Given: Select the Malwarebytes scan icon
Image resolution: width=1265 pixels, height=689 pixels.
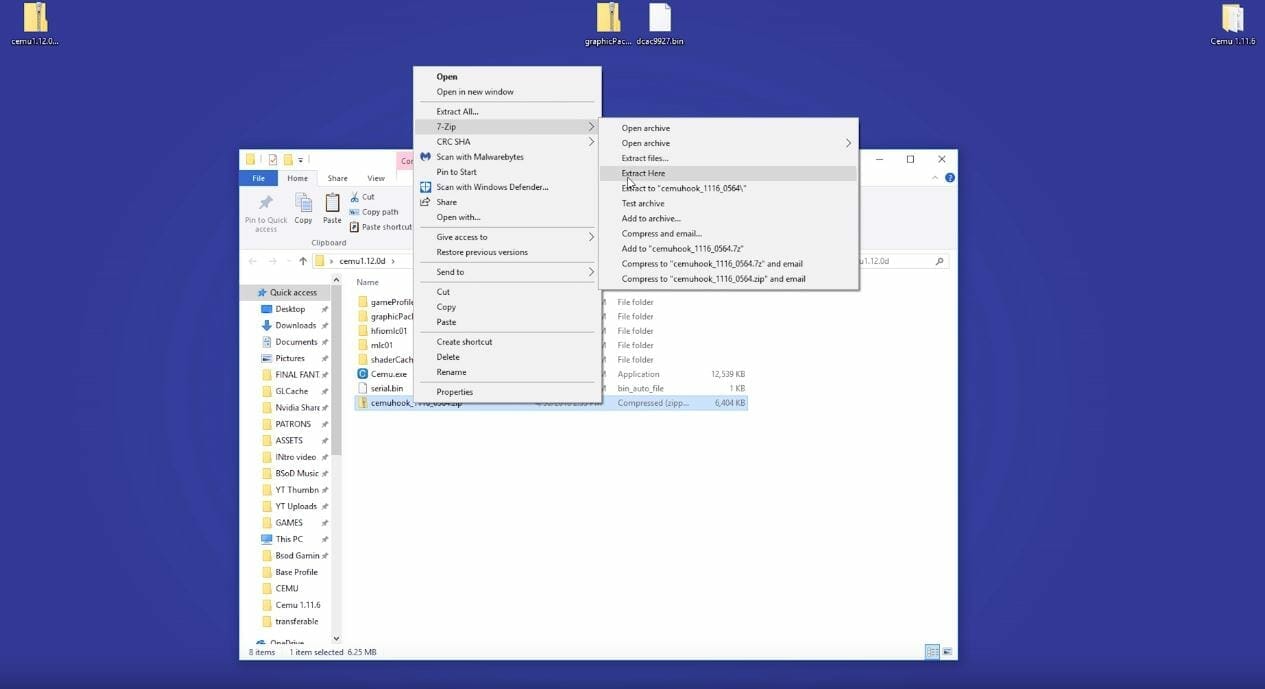Looking at the screenshot, I should (x=425, y=157).
